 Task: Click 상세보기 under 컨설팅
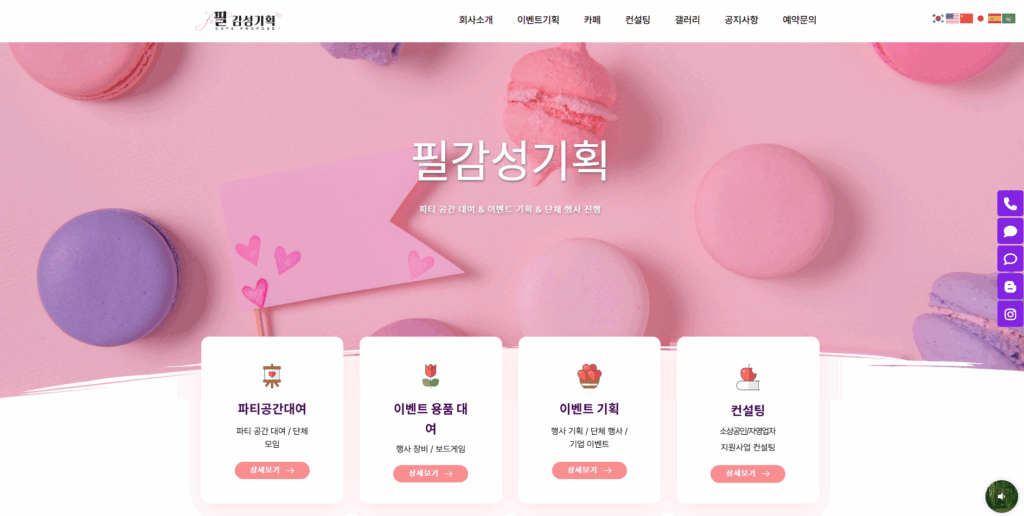[748, 474]
